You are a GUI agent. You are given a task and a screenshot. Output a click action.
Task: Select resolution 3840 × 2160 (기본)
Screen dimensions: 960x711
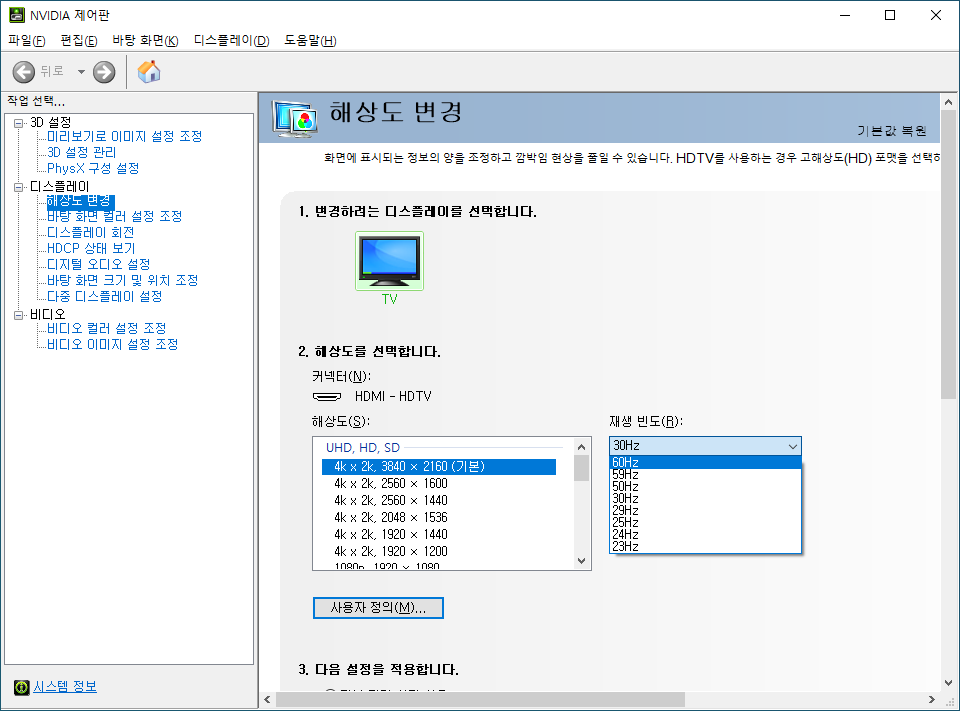439,467
